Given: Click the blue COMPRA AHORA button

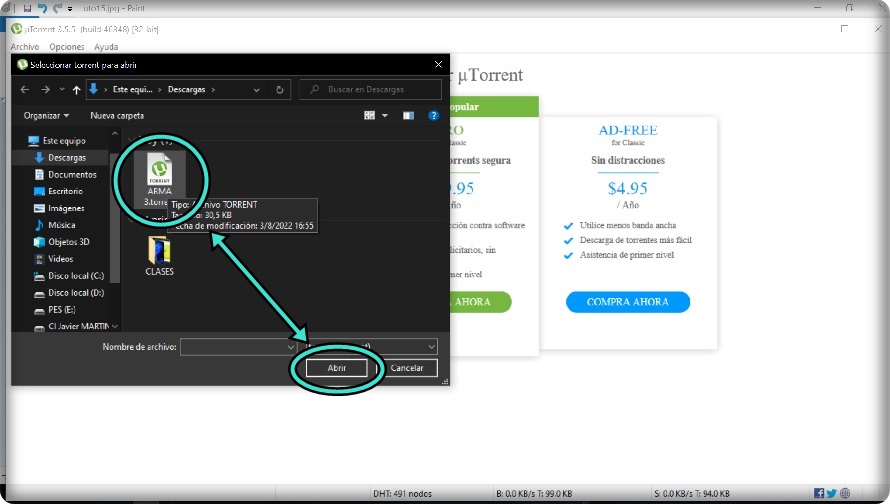Looking at the screenshot, I should [x=628, y=302].
